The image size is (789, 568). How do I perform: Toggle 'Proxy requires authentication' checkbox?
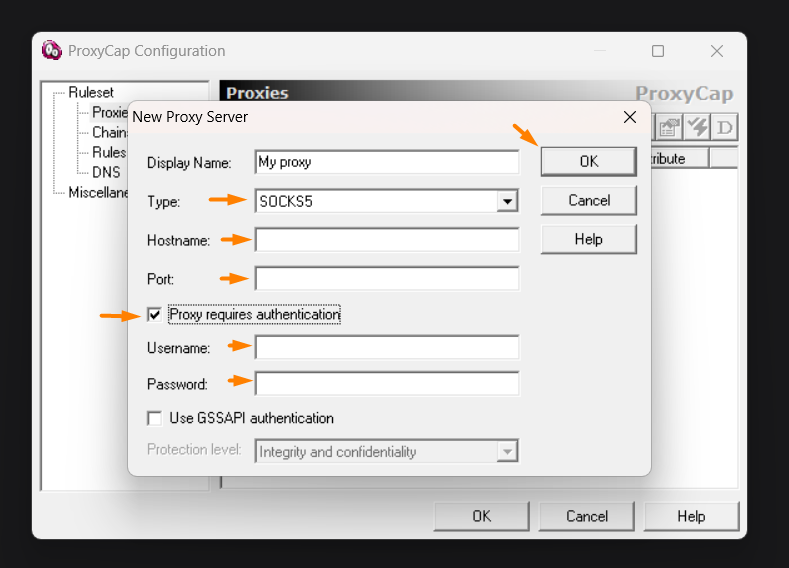pyautogui.click(x=154, y=315)
